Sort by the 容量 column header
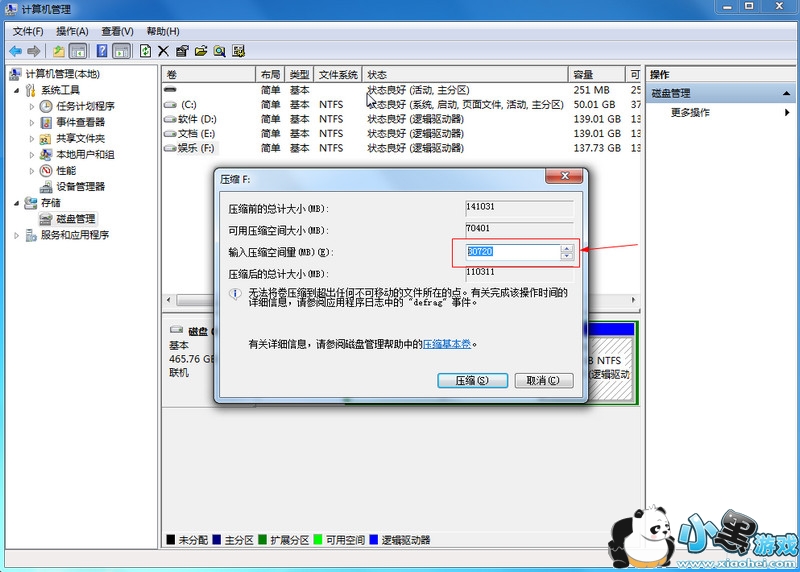The image size is (800, 572). [597, 74]
